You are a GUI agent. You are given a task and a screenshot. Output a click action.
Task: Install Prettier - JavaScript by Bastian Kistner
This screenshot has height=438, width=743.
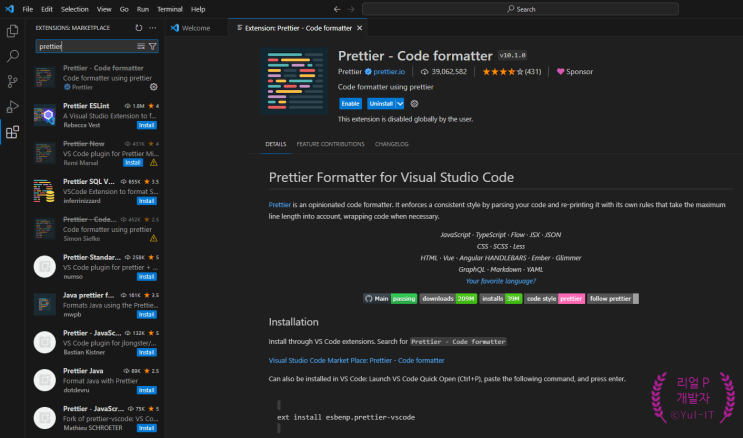[x=147, y=352]
